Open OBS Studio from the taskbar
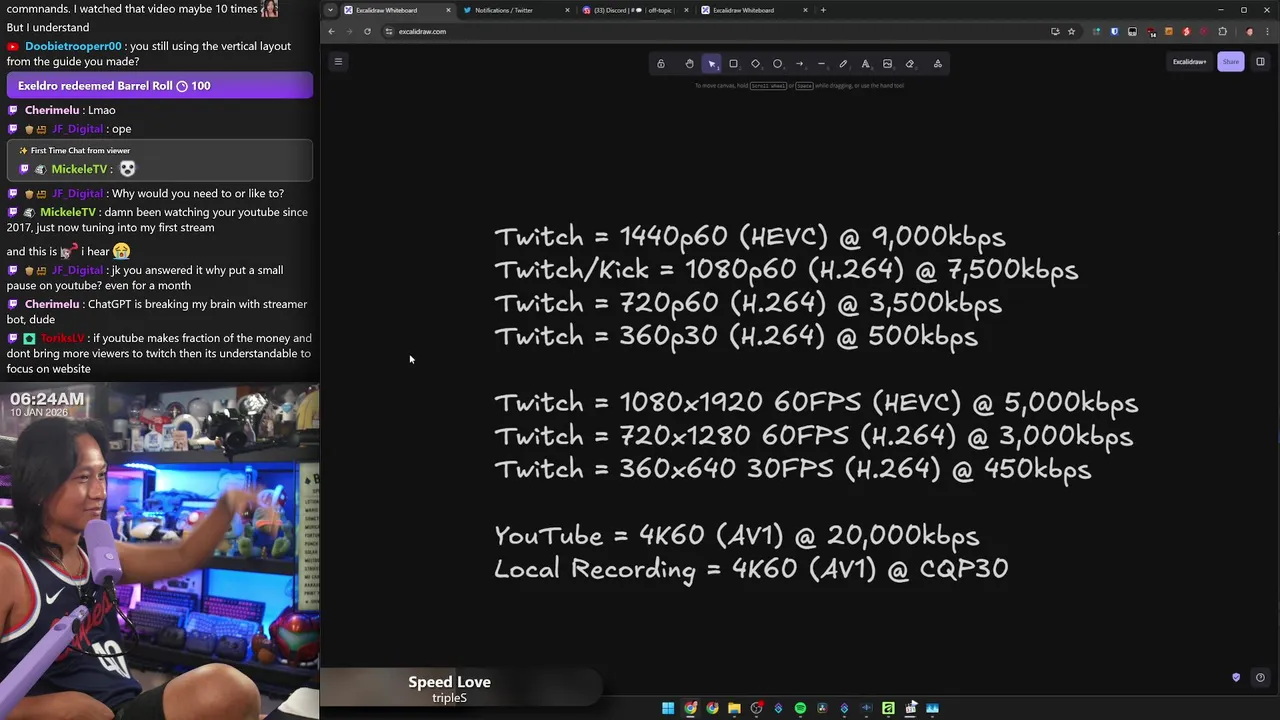Screen dimensions: 1280x720 [x=756, y=708]
